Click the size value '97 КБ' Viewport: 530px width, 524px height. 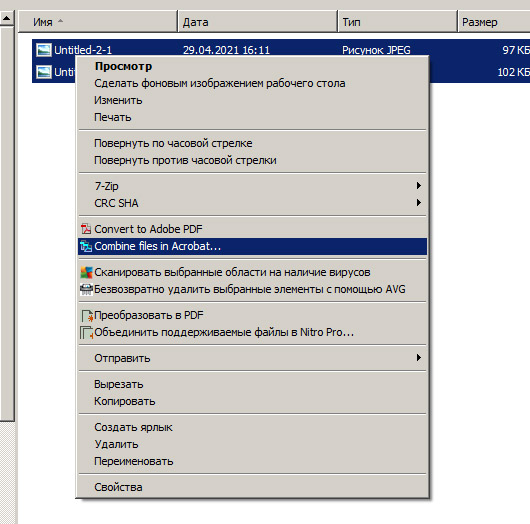tap(516, 50)
